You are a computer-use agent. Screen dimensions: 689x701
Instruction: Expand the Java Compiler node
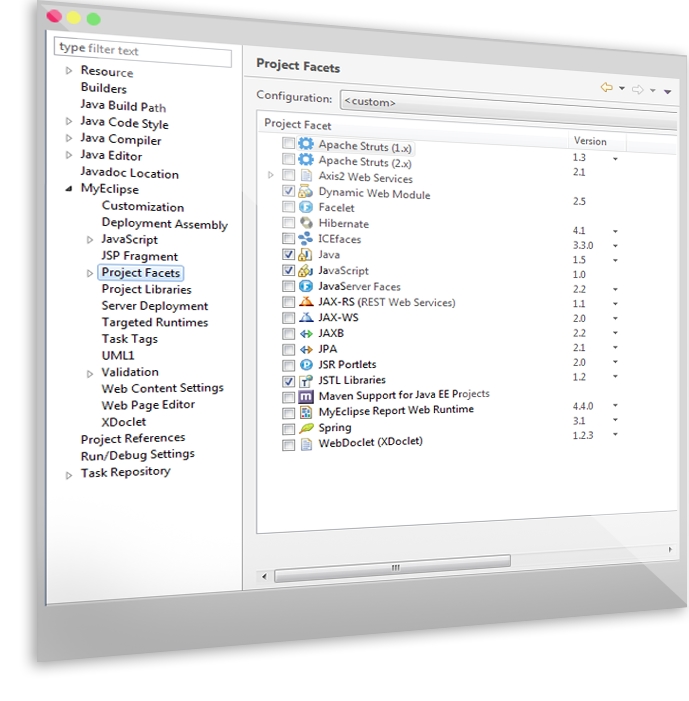tap(68, 138)
